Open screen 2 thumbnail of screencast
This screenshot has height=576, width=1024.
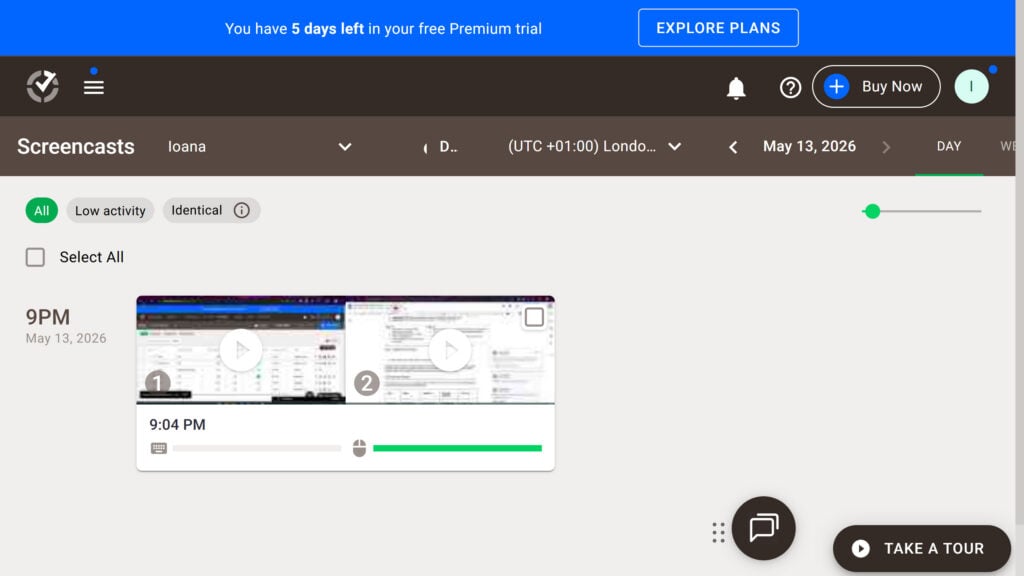pos(450,350)
